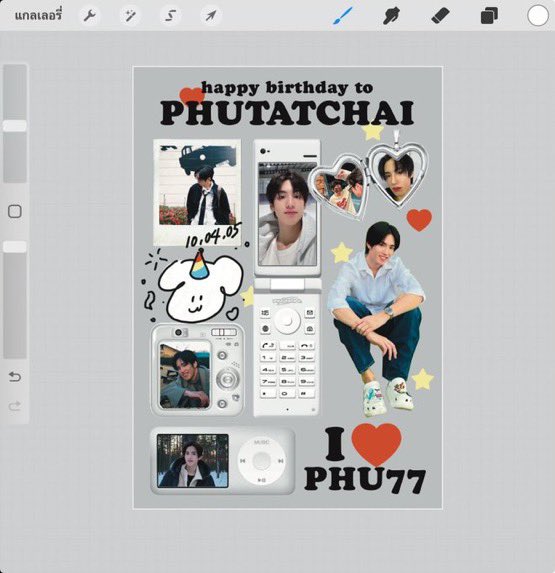Tap the iPod-style music player photo
This screenshot has height=573, width=555.
[193, 461]
